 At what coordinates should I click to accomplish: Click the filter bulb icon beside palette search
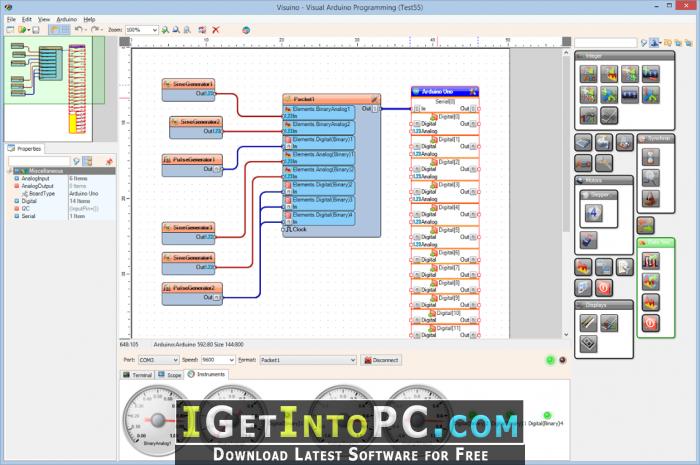tap(643, 43)
